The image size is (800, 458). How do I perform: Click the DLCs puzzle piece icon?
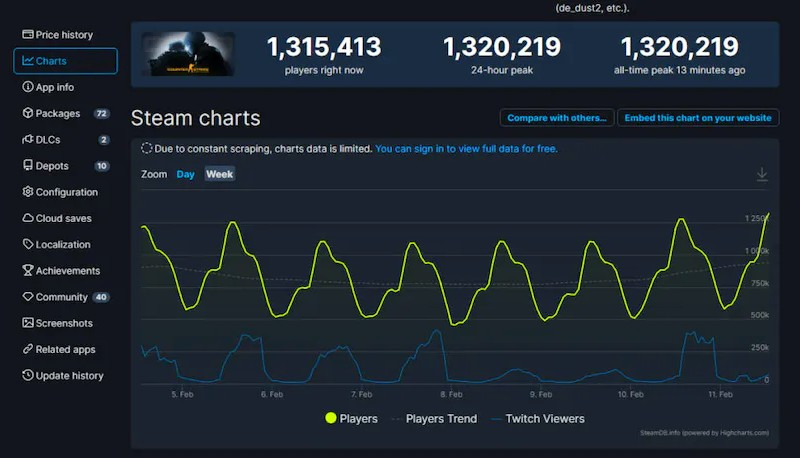tap(28, 139)
